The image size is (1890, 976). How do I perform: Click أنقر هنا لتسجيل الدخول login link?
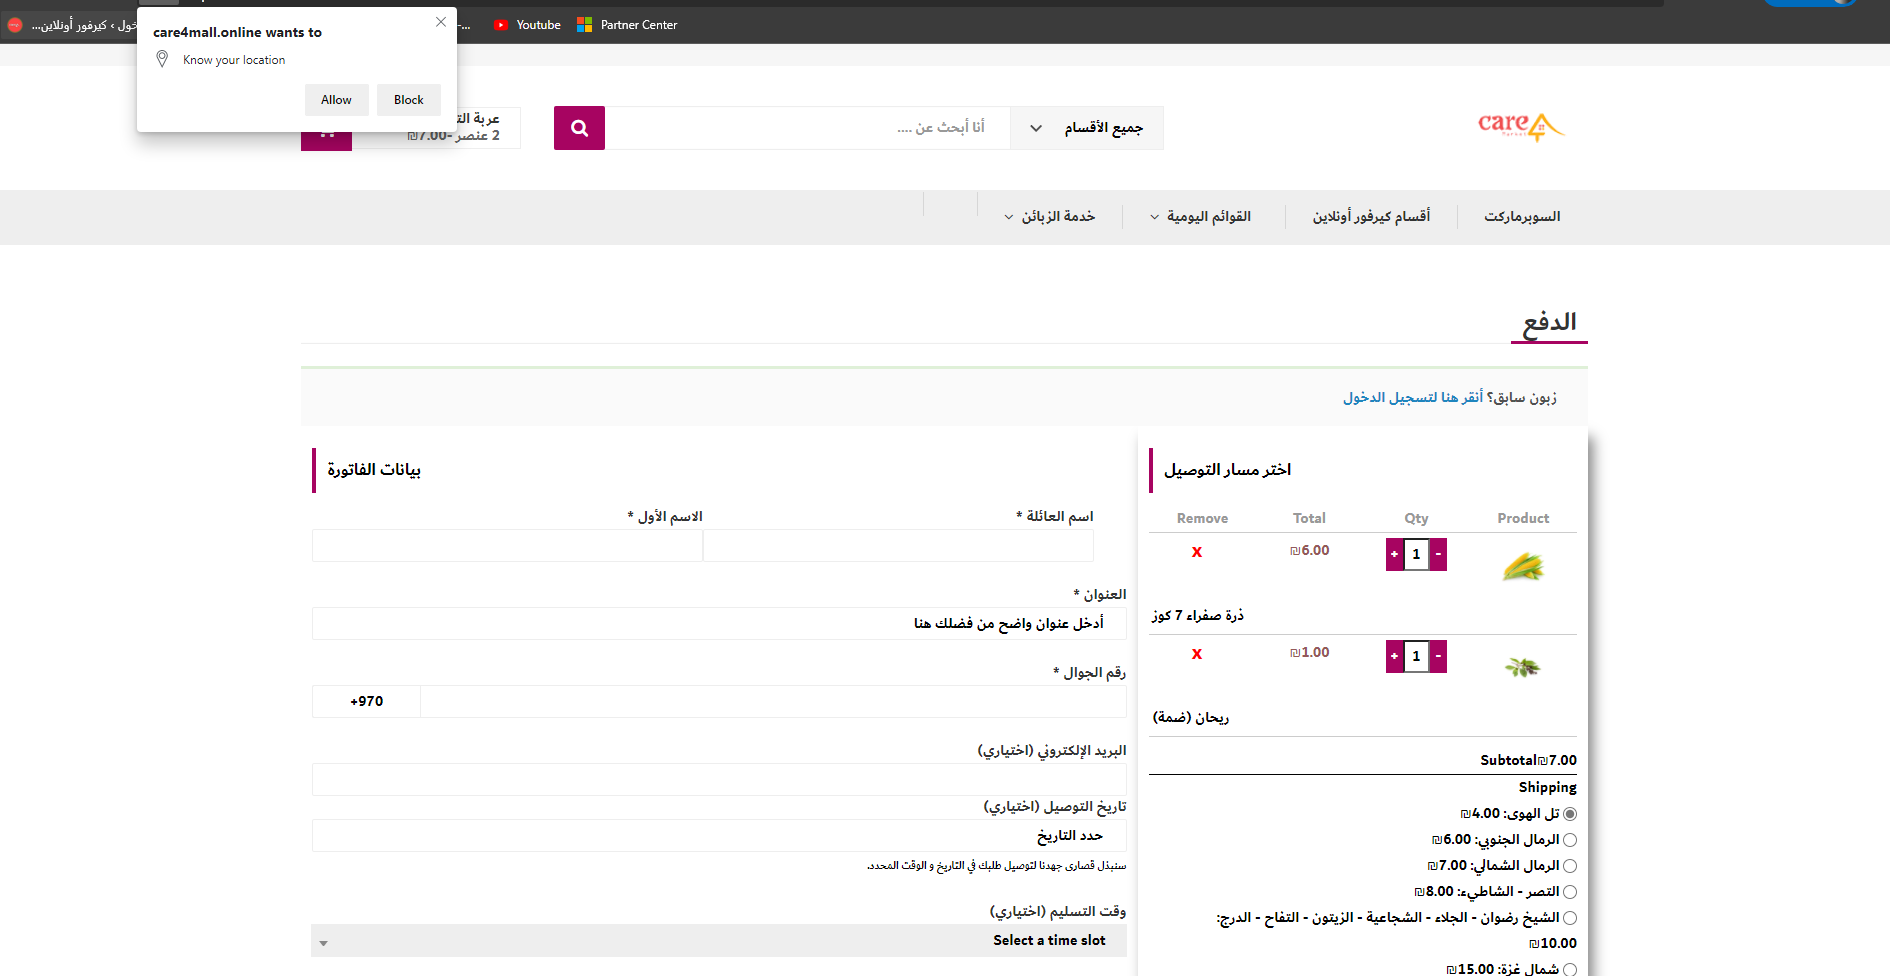[x=1413, y=398]
